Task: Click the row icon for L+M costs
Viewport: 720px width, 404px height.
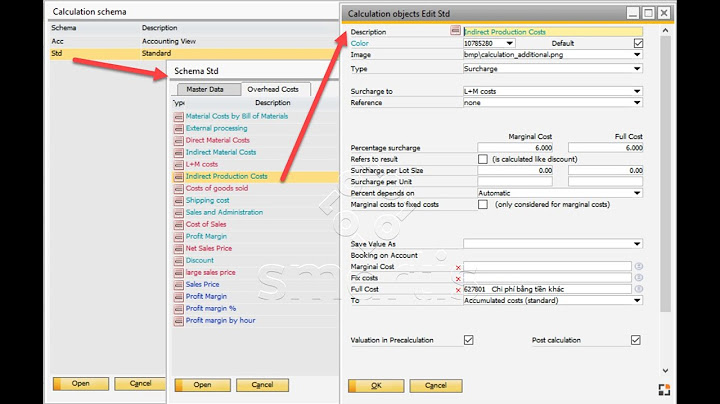Action: point(179,164)
